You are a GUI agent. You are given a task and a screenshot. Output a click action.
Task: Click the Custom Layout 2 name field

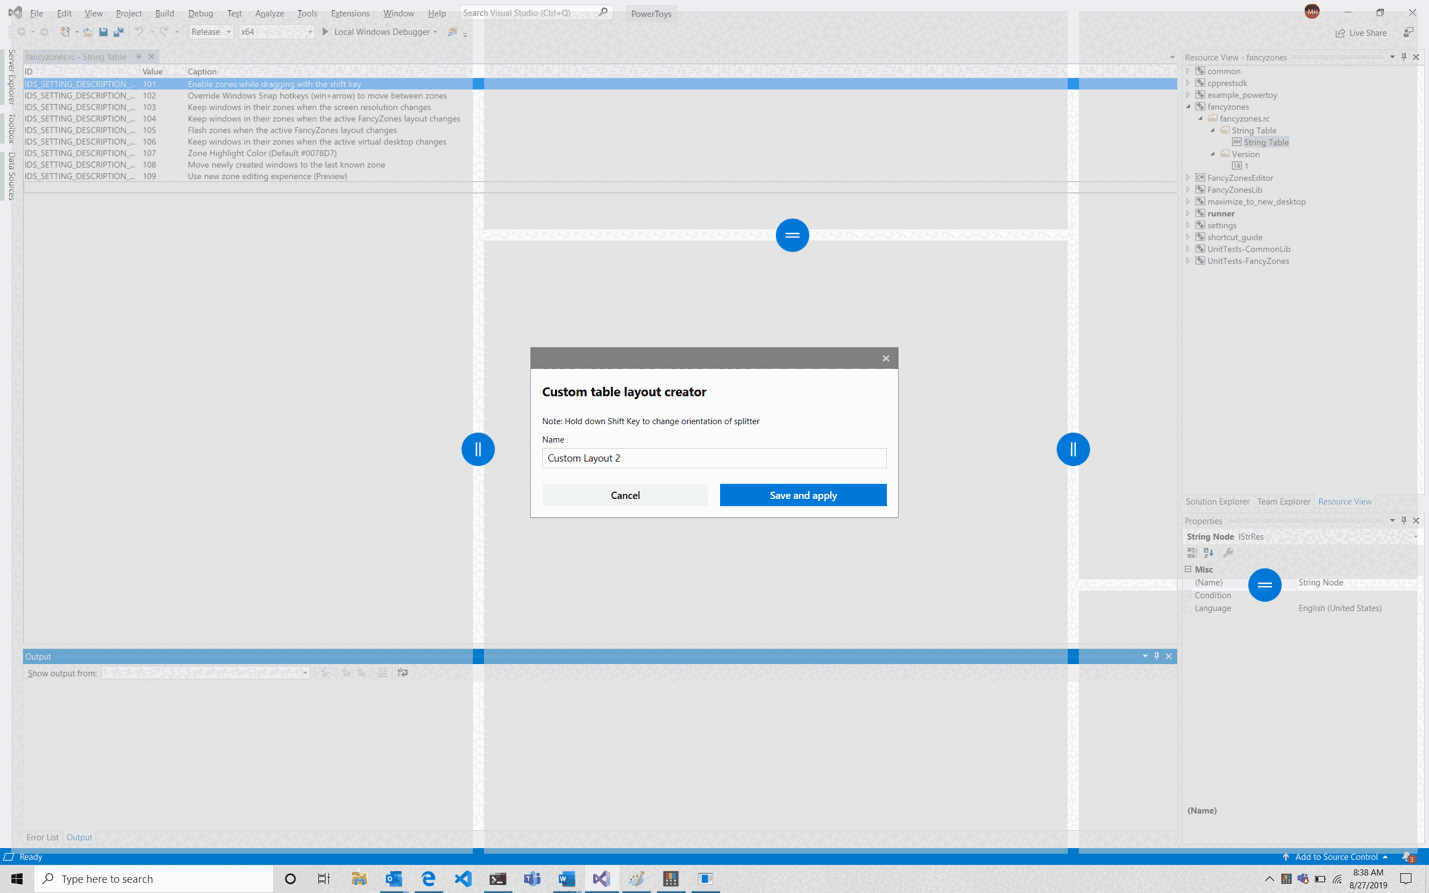[713, 458]
